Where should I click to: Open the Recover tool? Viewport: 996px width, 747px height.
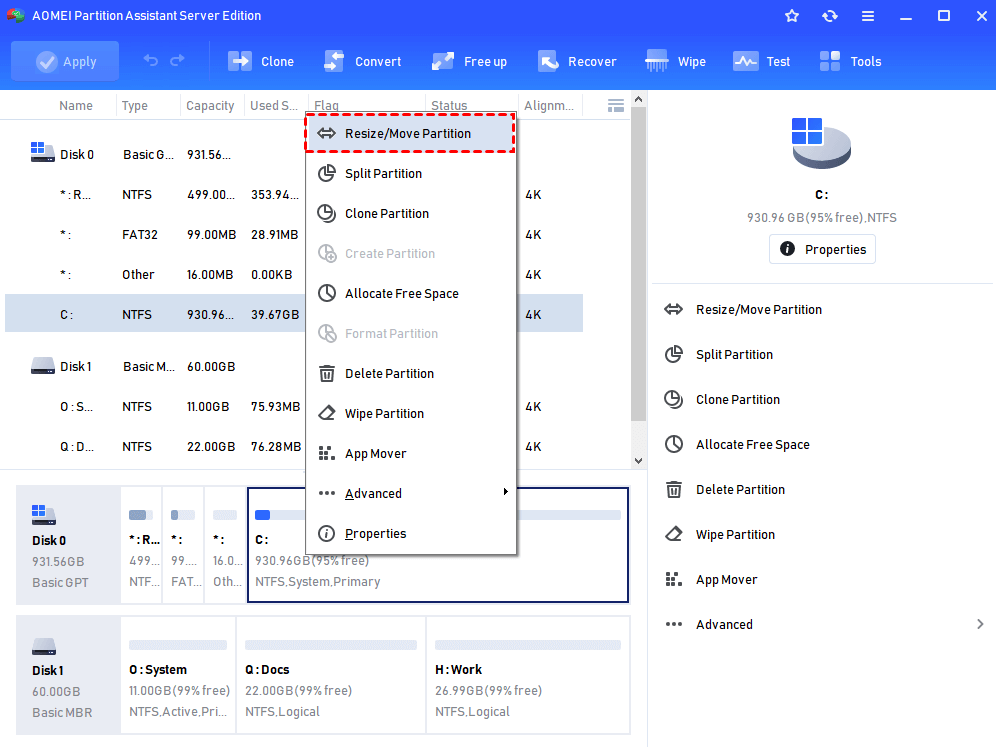tap(548, 61)
